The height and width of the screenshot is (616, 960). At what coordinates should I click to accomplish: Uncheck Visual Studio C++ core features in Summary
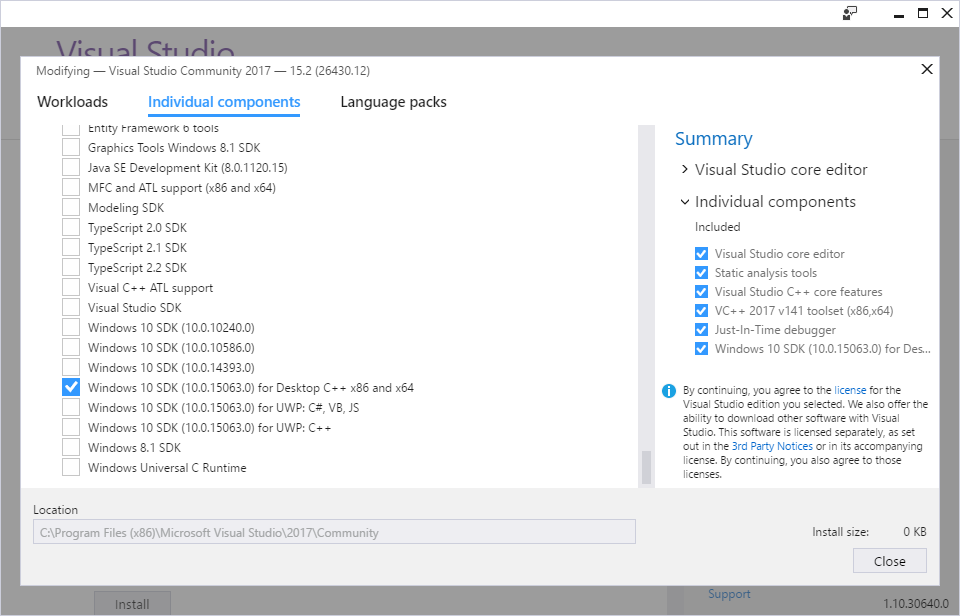click(702, 291)
